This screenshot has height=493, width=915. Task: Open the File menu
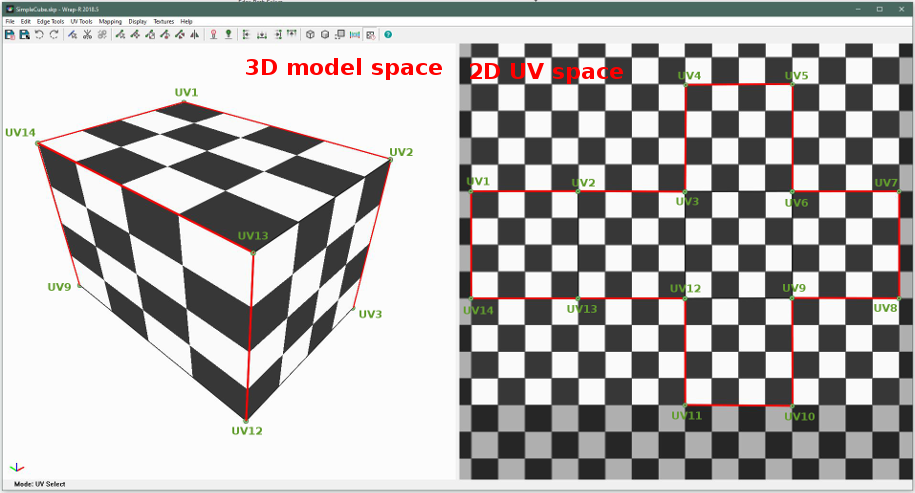pos(10,21)
